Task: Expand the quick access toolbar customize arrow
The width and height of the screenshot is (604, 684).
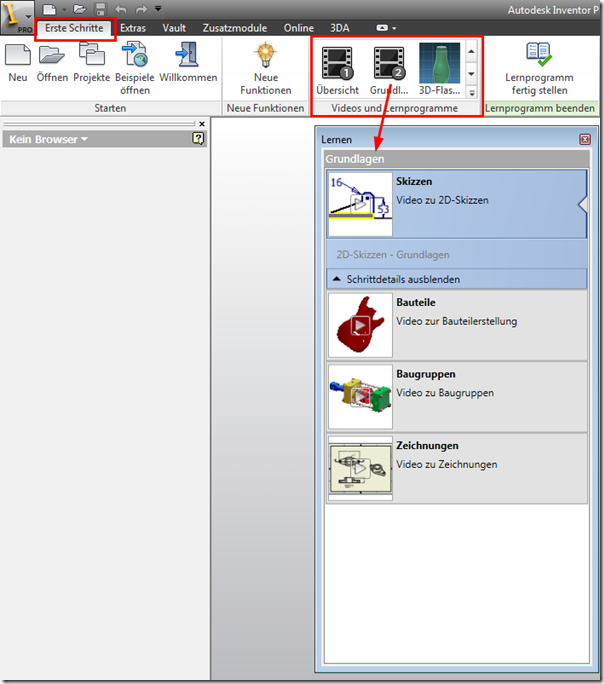Action: pos(158,8)
